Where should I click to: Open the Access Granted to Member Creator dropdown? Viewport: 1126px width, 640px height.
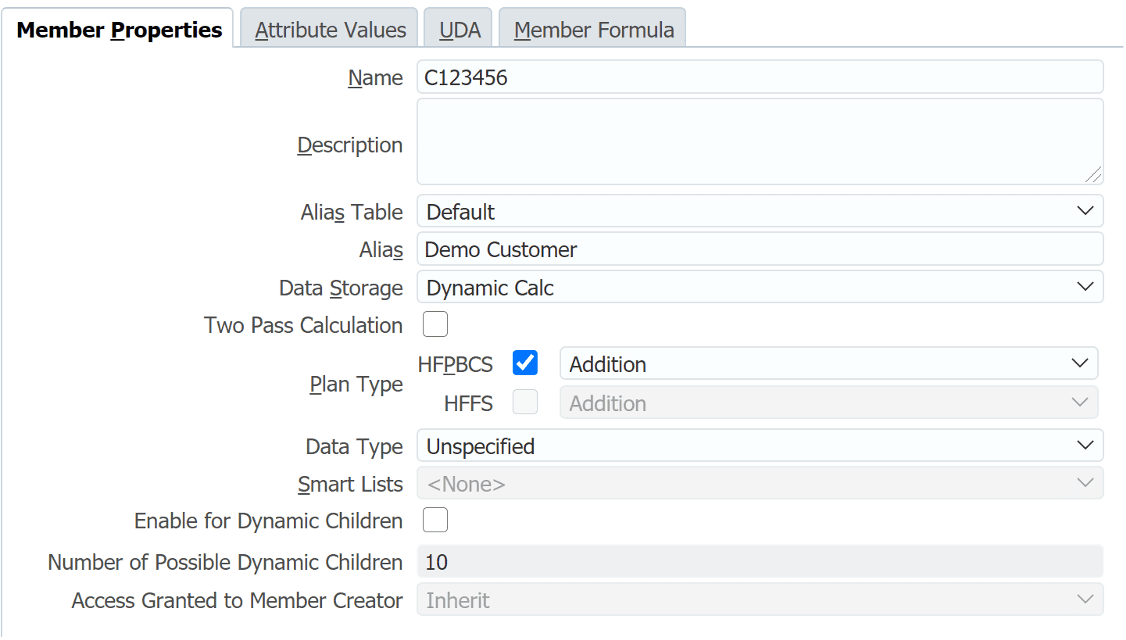(759, 600)
